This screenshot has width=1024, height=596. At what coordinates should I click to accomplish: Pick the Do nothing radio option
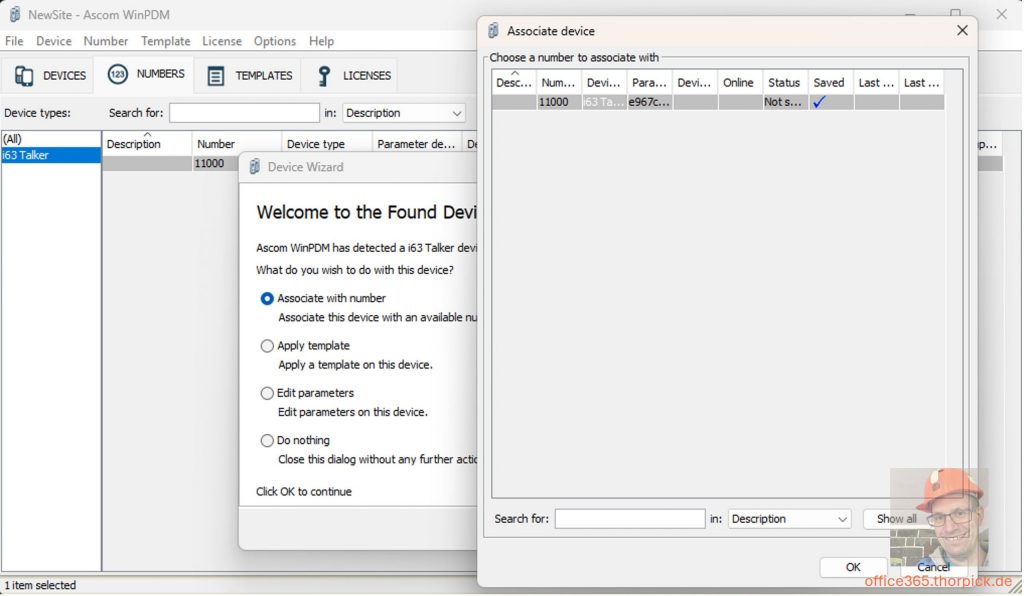(267, 440)
